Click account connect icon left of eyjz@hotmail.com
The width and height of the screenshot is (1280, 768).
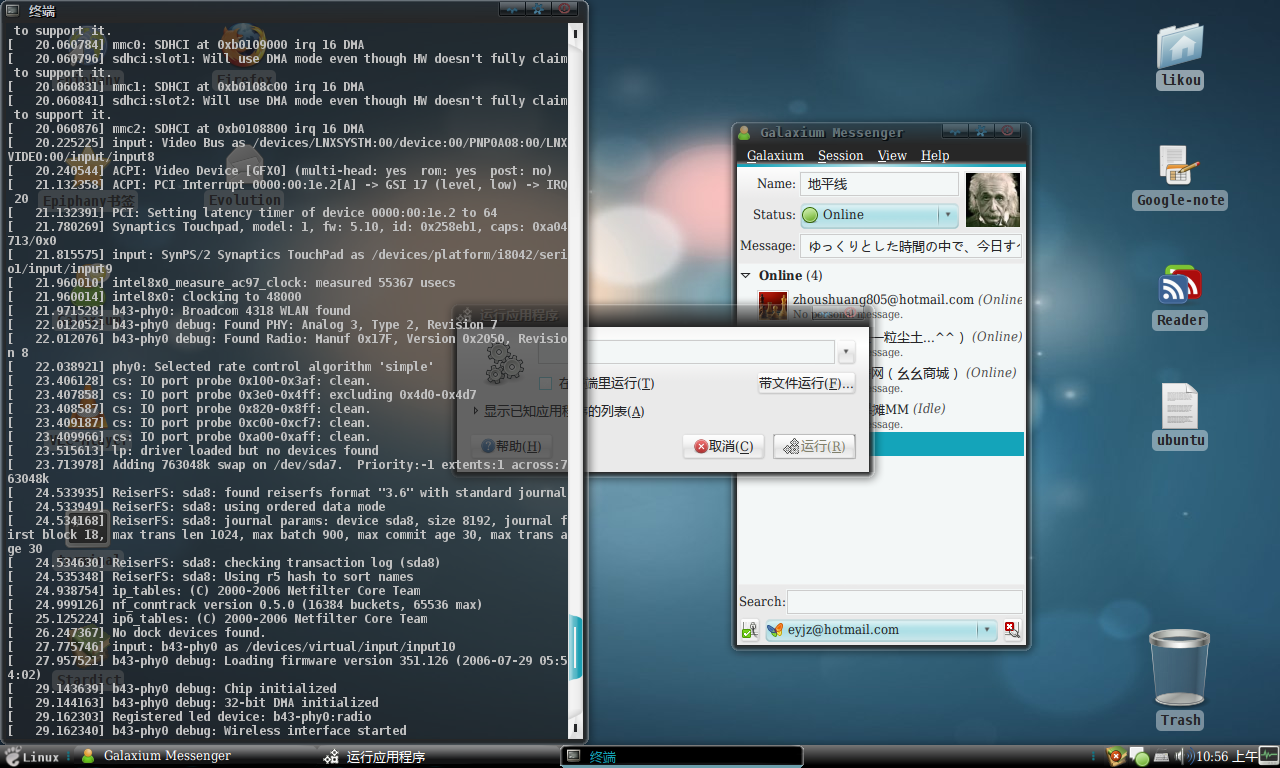[x=749, y=630]
